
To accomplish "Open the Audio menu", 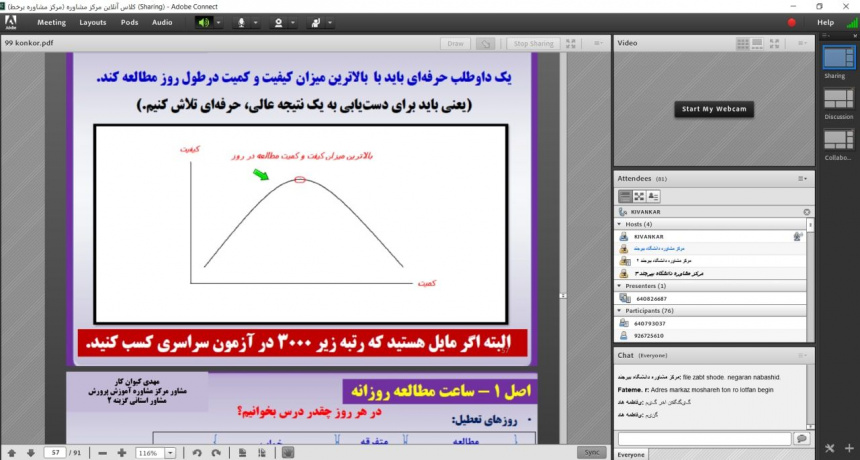I will pyautogui.click(x=162, y=22).
